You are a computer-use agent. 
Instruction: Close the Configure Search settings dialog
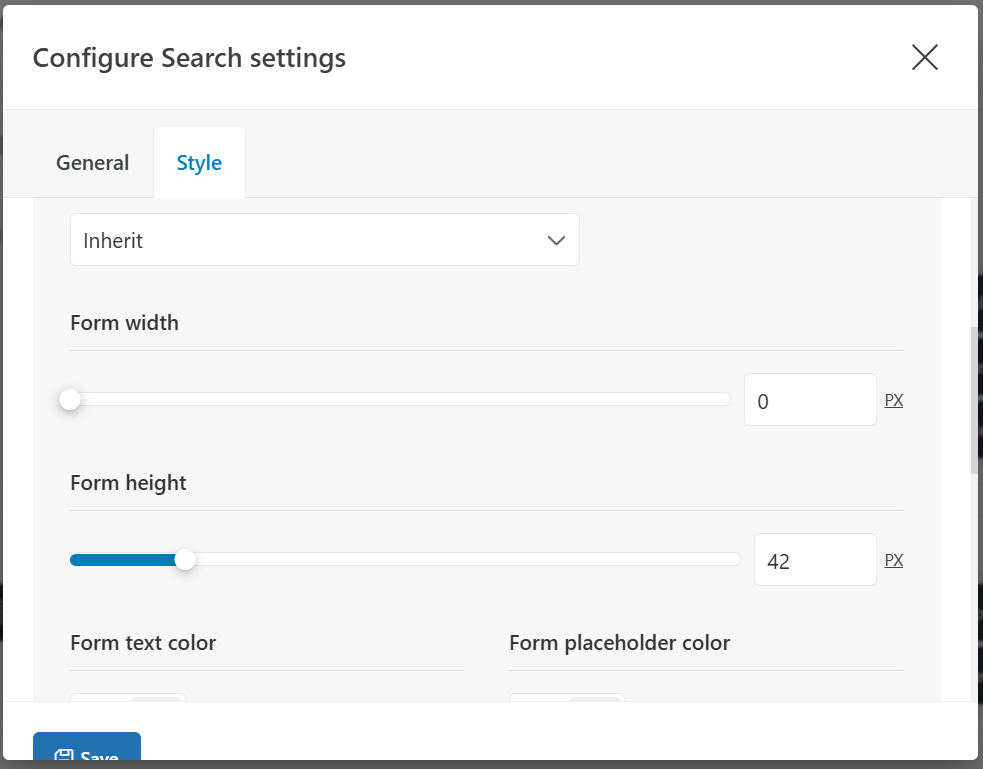click(924, 58)
